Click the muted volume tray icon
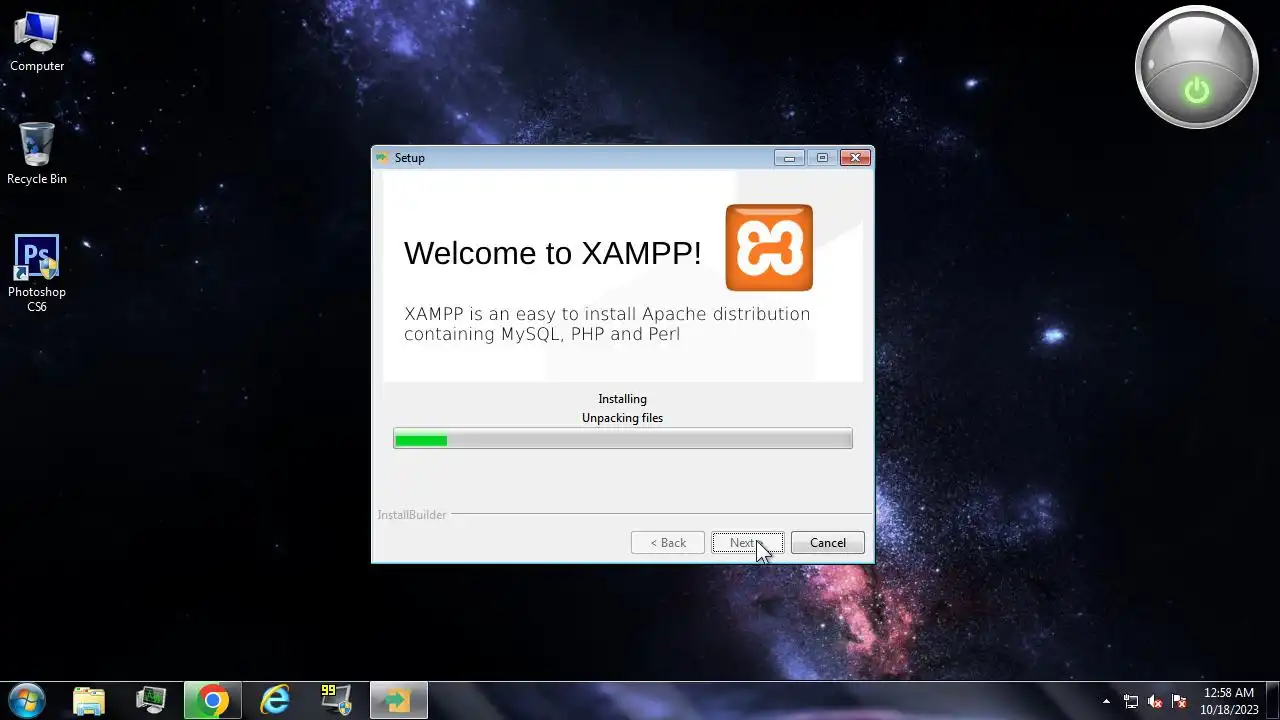The image size is (1280, 720). tap(1155, 701)
